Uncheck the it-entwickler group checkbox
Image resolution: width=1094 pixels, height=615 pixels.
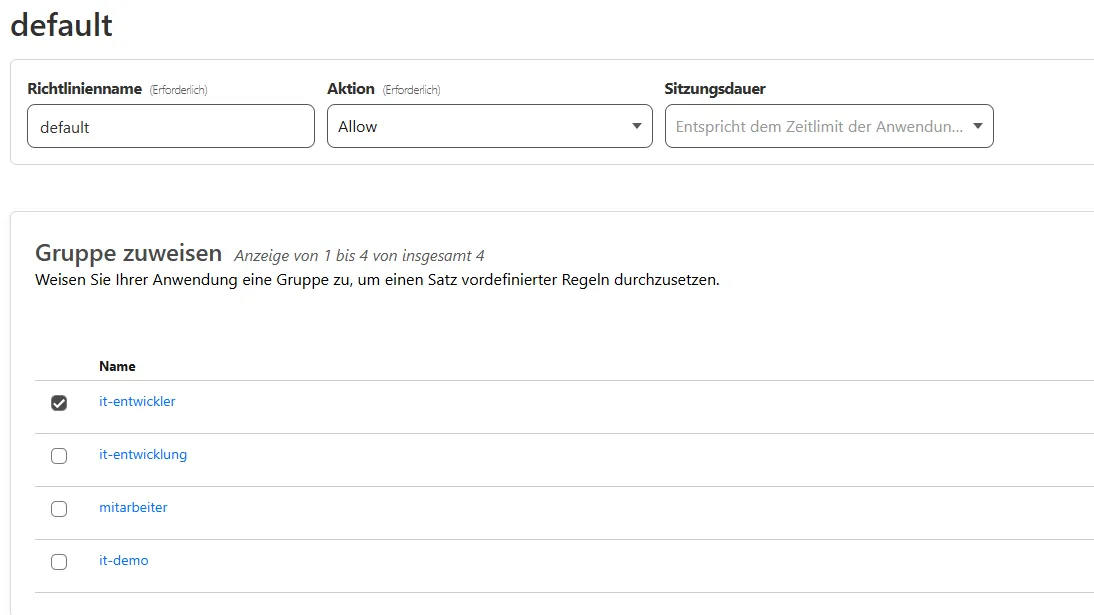[59, 403]
